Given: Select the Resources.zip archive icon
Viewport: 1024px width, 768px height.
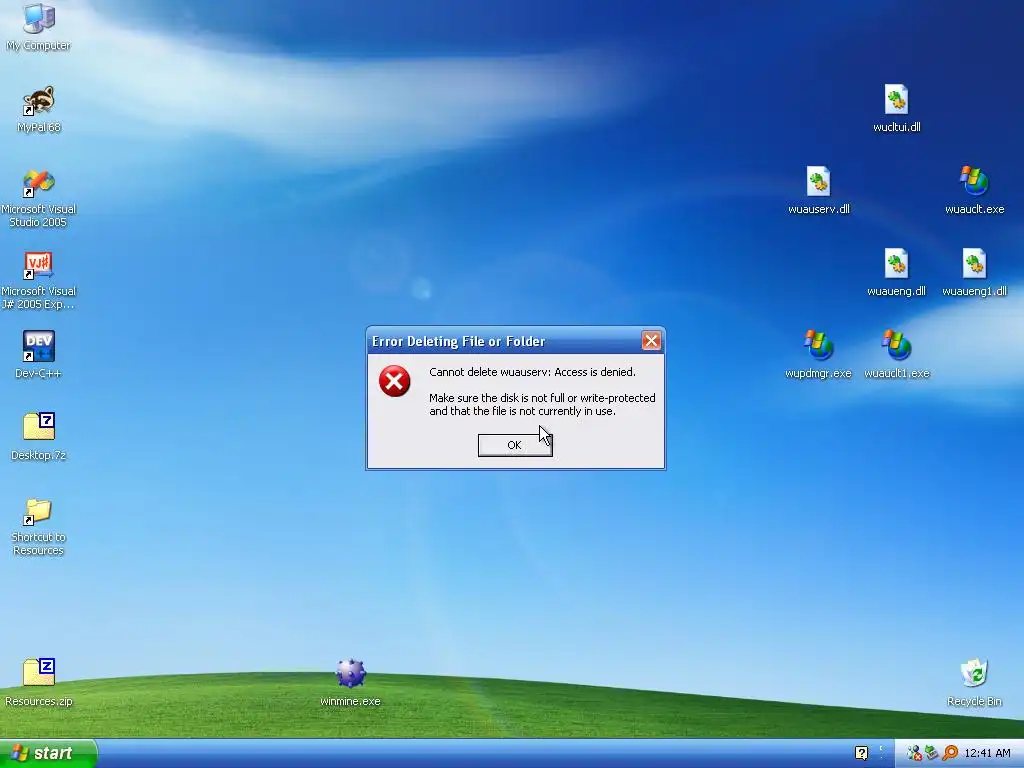Looking at the screenshot, I should click(39, 682).
